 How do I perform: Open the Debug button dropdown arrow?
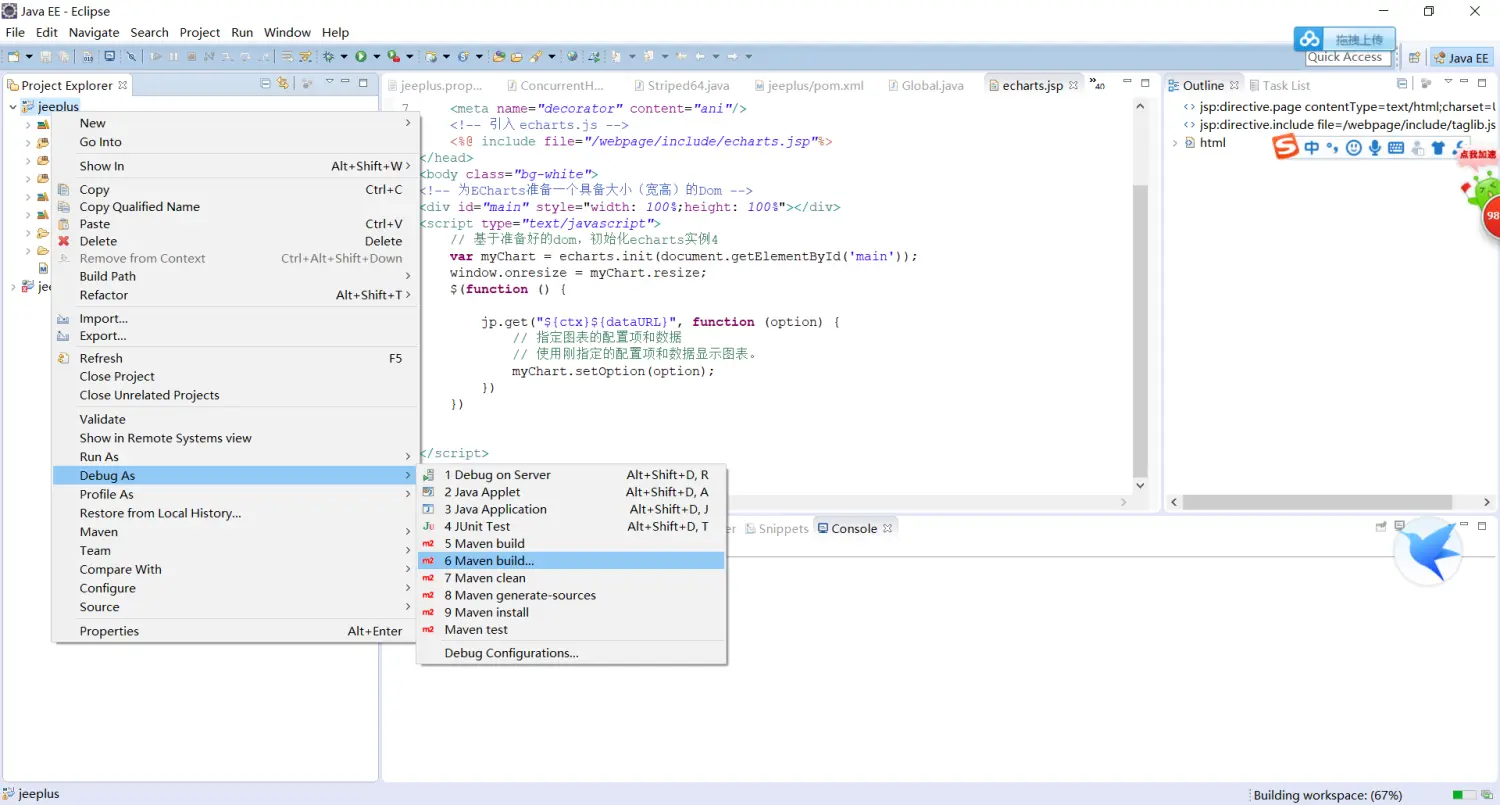point(344,57)
